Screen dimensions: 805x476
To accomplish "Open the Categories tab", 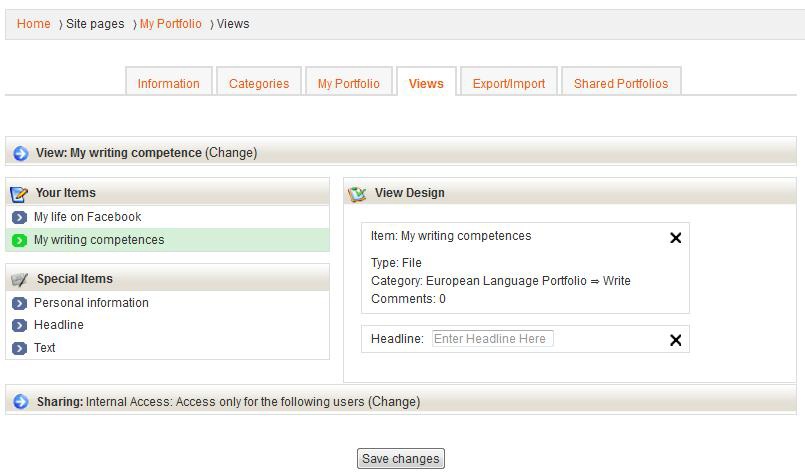I will coord(259,84).
